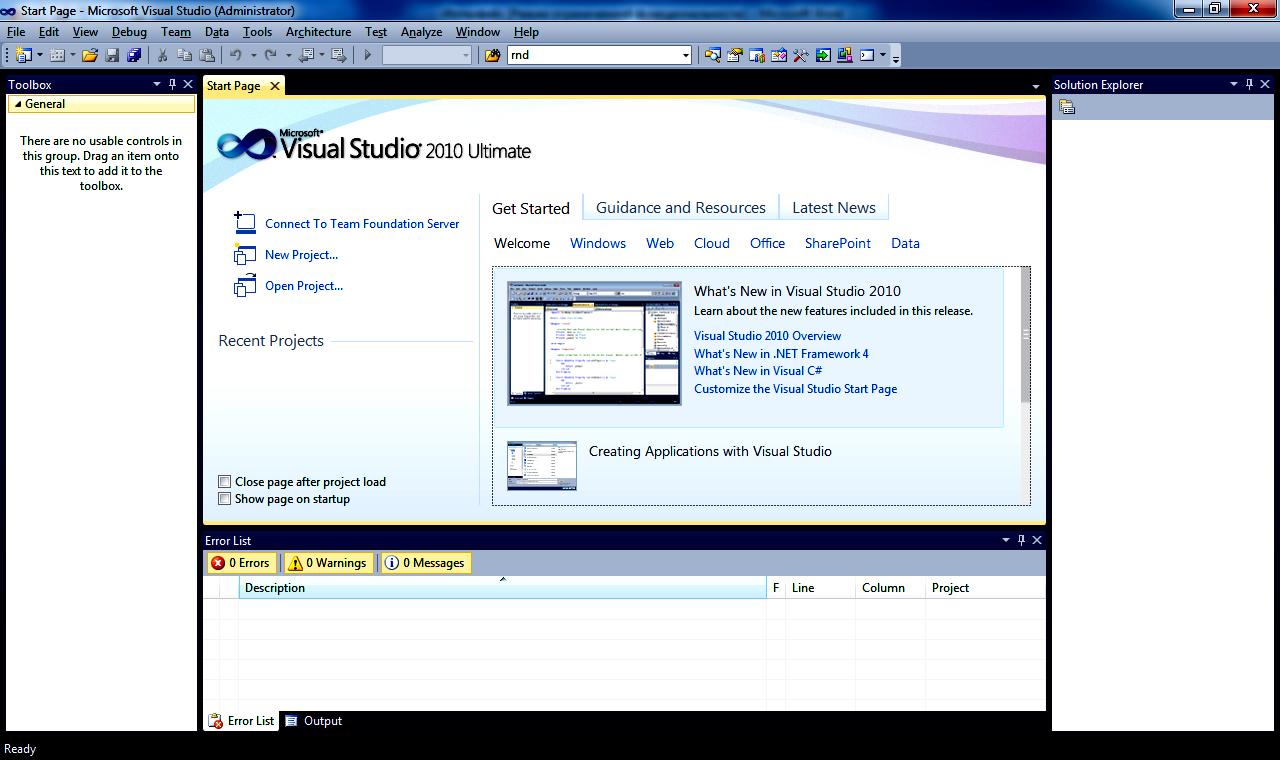Image resolution: width=1280 pixels, height=760 pixels.
Task: Click the Open File folder icon
Action: (90, 55)
